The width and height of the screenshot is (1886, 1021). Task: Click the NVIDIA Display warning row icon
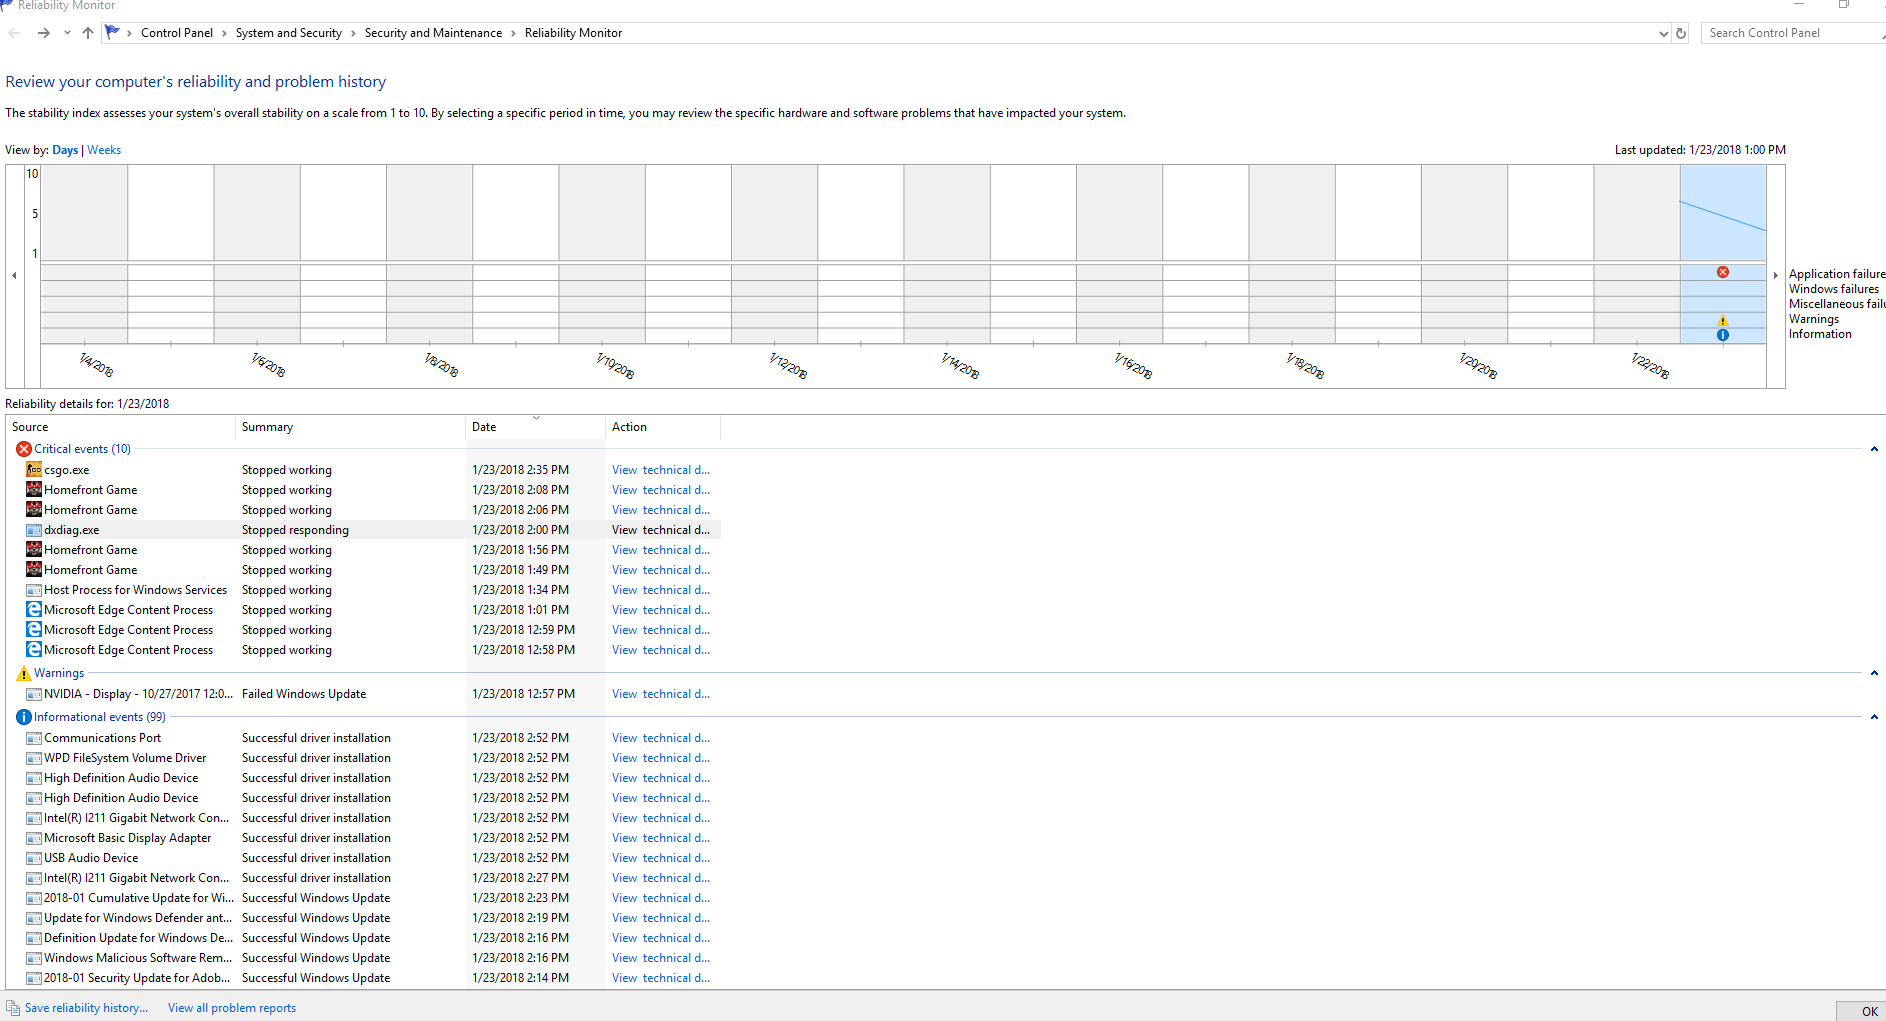point(34,694)
